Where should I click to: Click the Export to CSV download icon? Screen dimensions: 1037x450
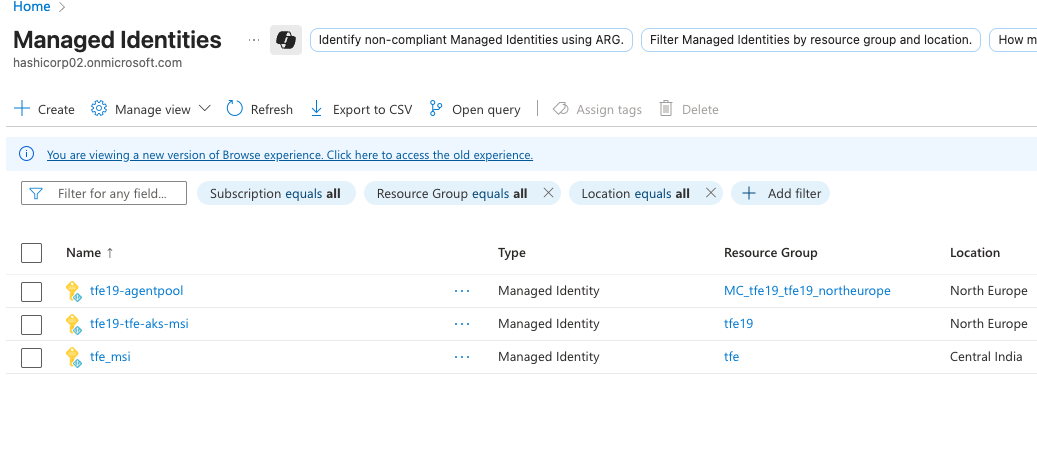point(317,109)
